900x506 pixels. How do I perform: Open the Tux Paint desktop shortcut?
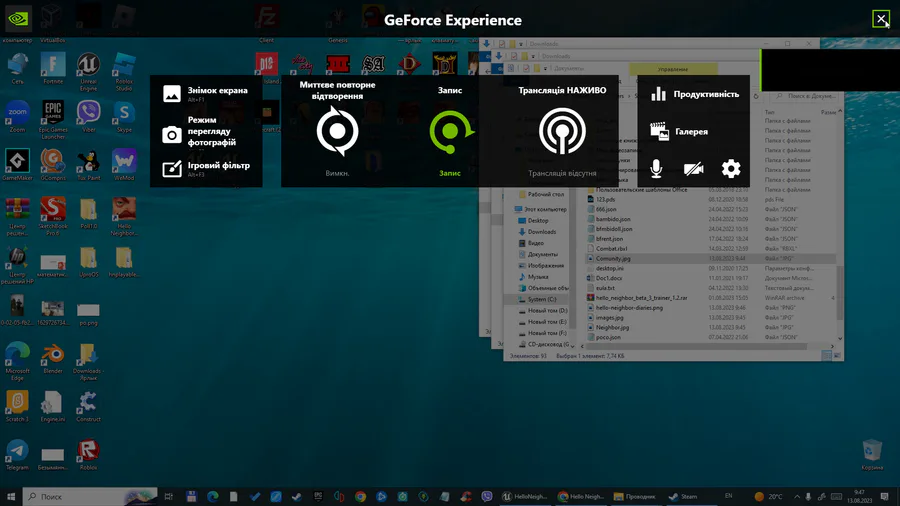point(88,165)
